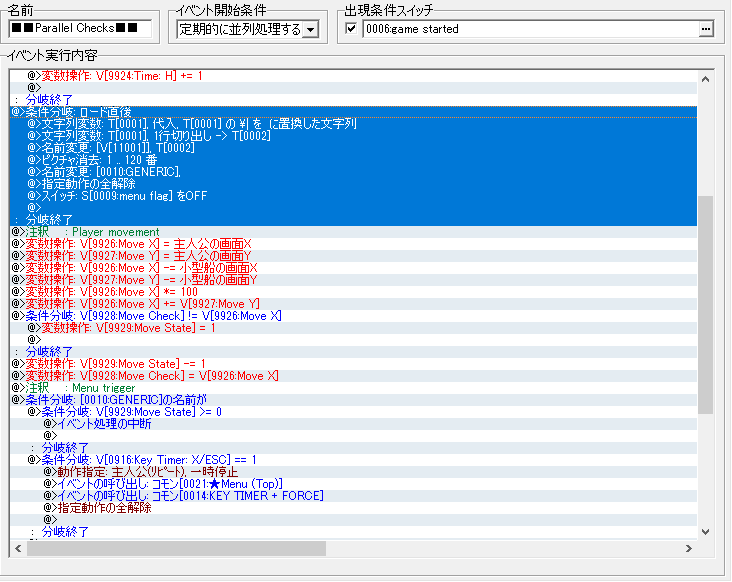Select line 名前変更: [V[11001]], T[0002]
732x582 pixels.
[x=353, y=148]
